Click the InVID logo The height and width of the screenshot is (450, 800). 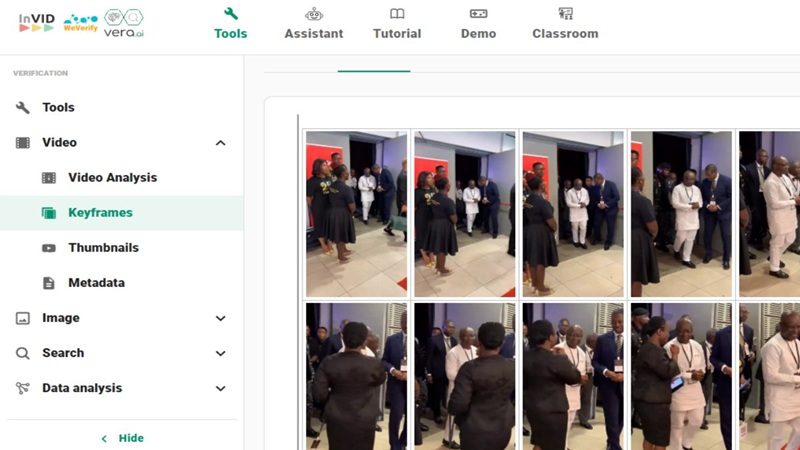tap(36, 22)
